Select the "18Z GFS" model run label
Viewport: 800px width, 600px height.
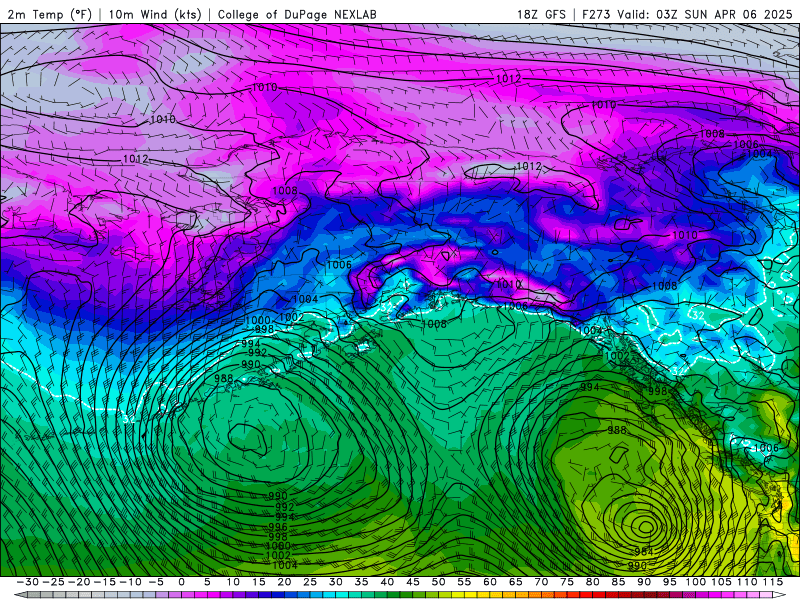[x=541, y=14]
